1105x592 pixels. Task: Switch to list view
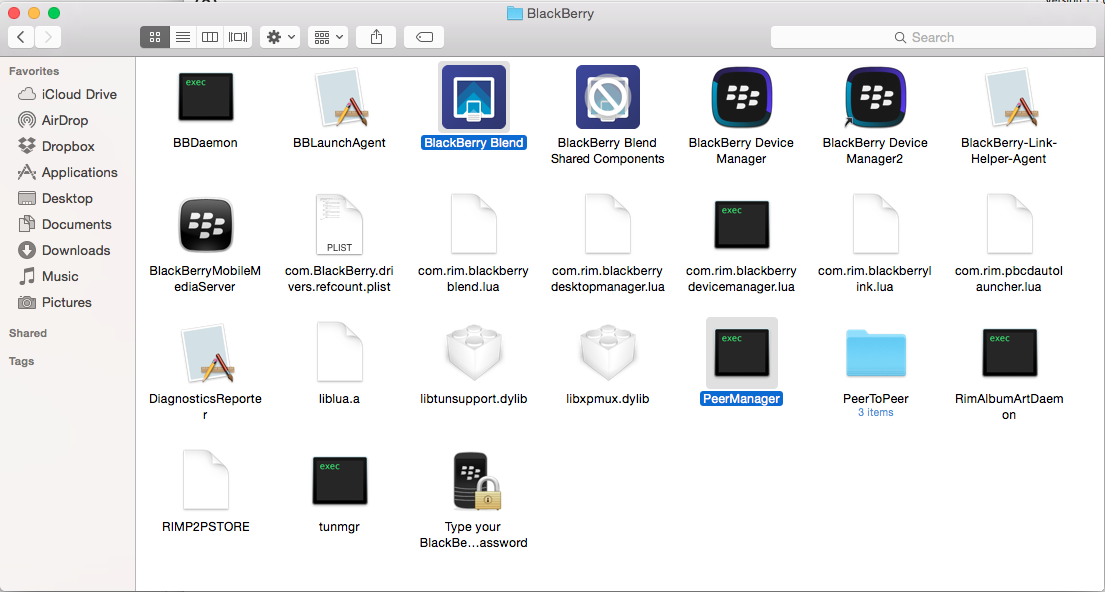(183, 37)
